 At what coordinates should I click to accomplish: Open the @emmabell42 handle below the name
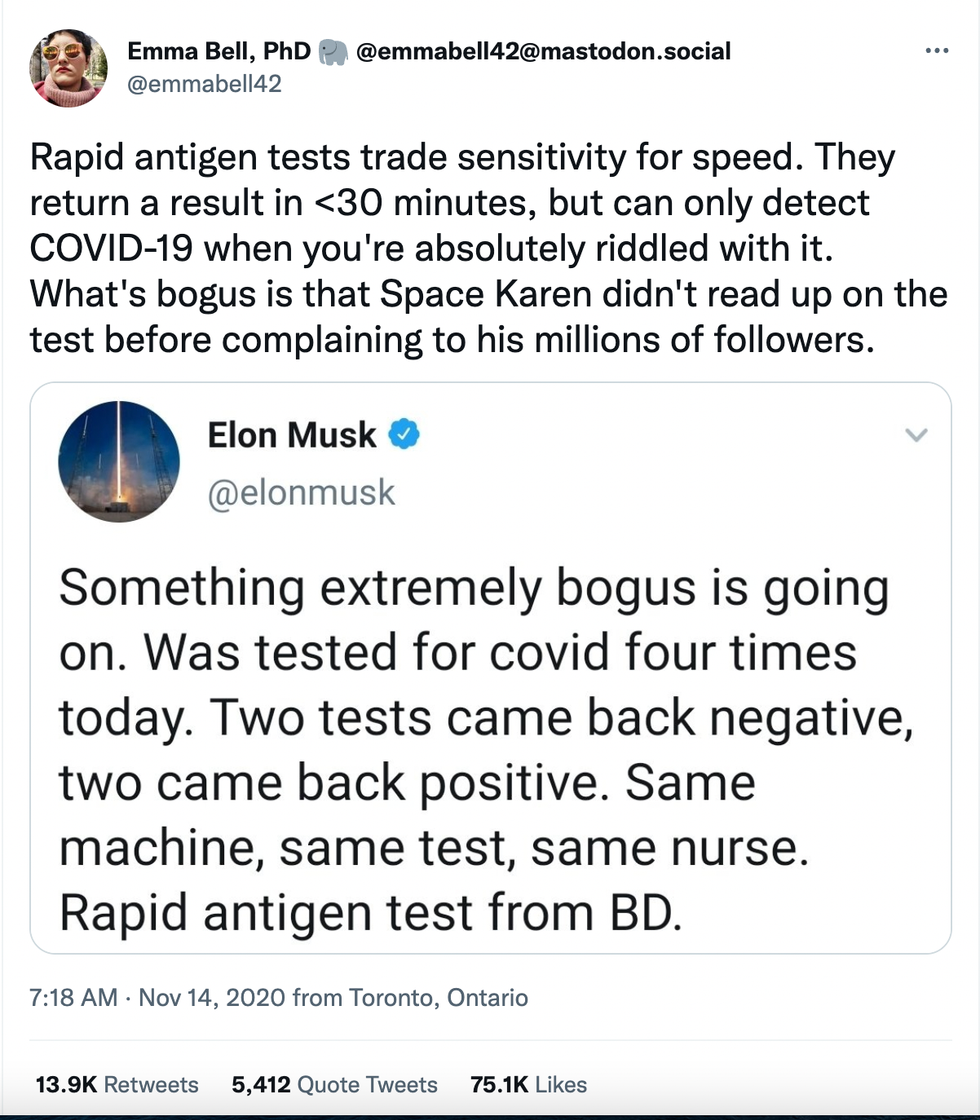204,84
